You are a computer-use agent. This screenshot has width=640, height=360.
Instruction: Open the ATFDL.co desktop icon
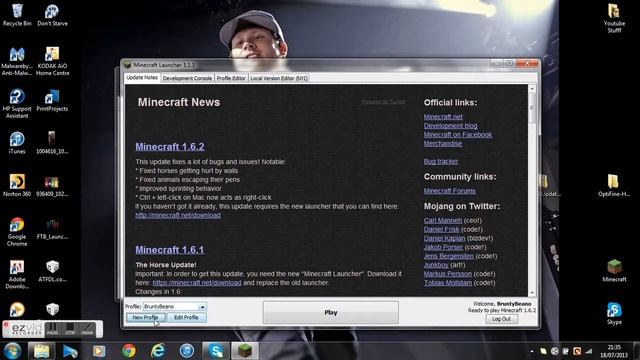pos(52,271)
